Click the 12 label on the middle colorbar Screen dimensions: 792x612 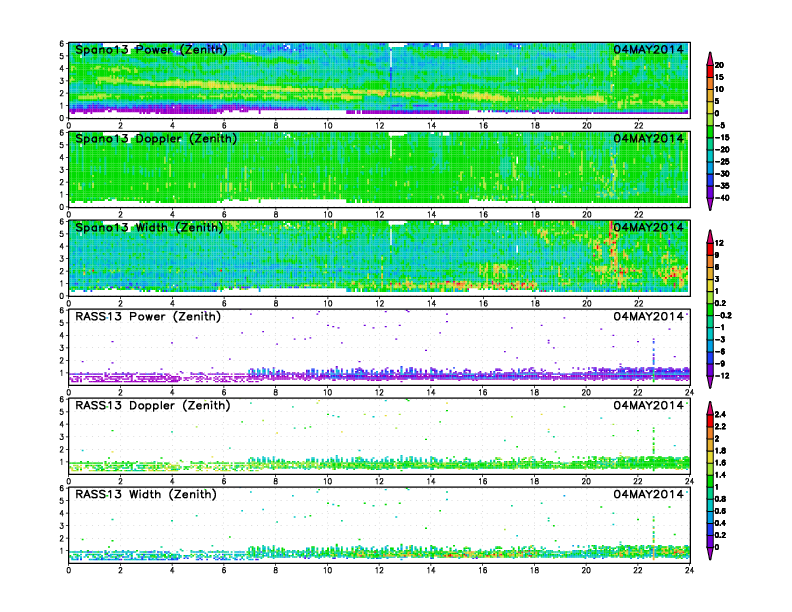coord(719,243)
